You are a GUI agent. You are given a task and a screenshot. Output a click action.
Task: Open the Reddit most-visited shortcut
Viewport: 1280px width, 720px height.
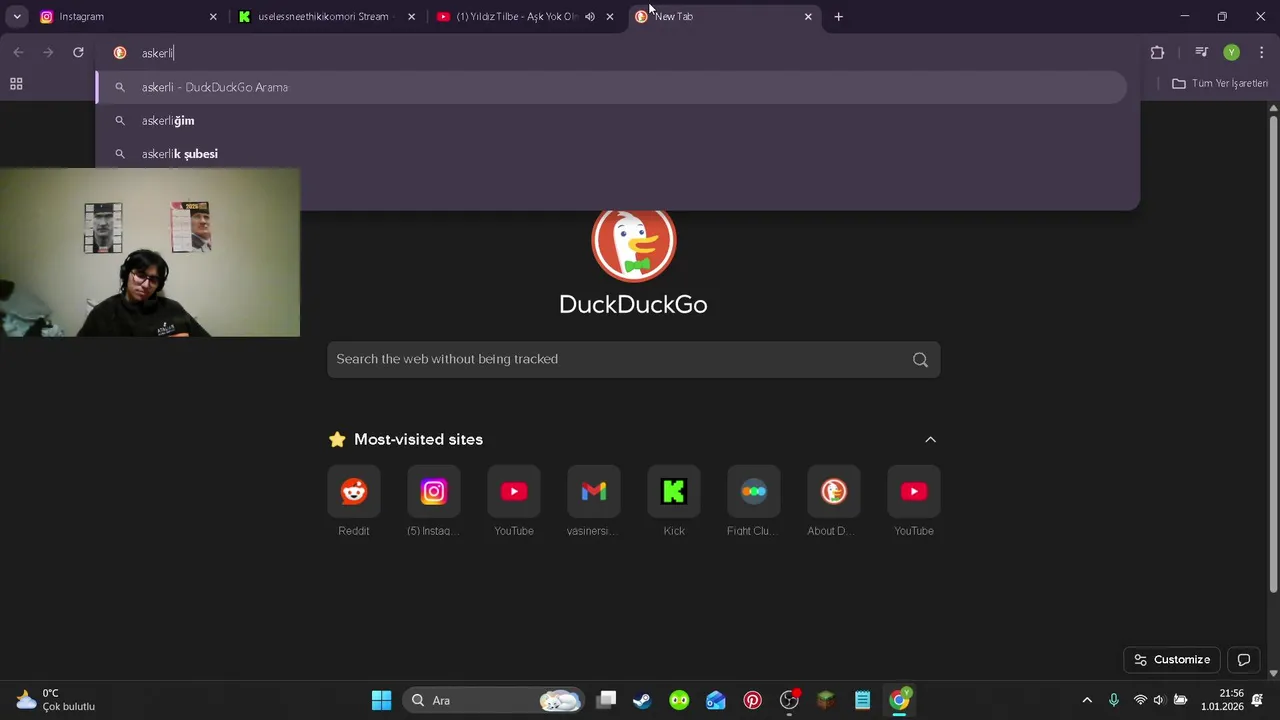pos(354,501)
